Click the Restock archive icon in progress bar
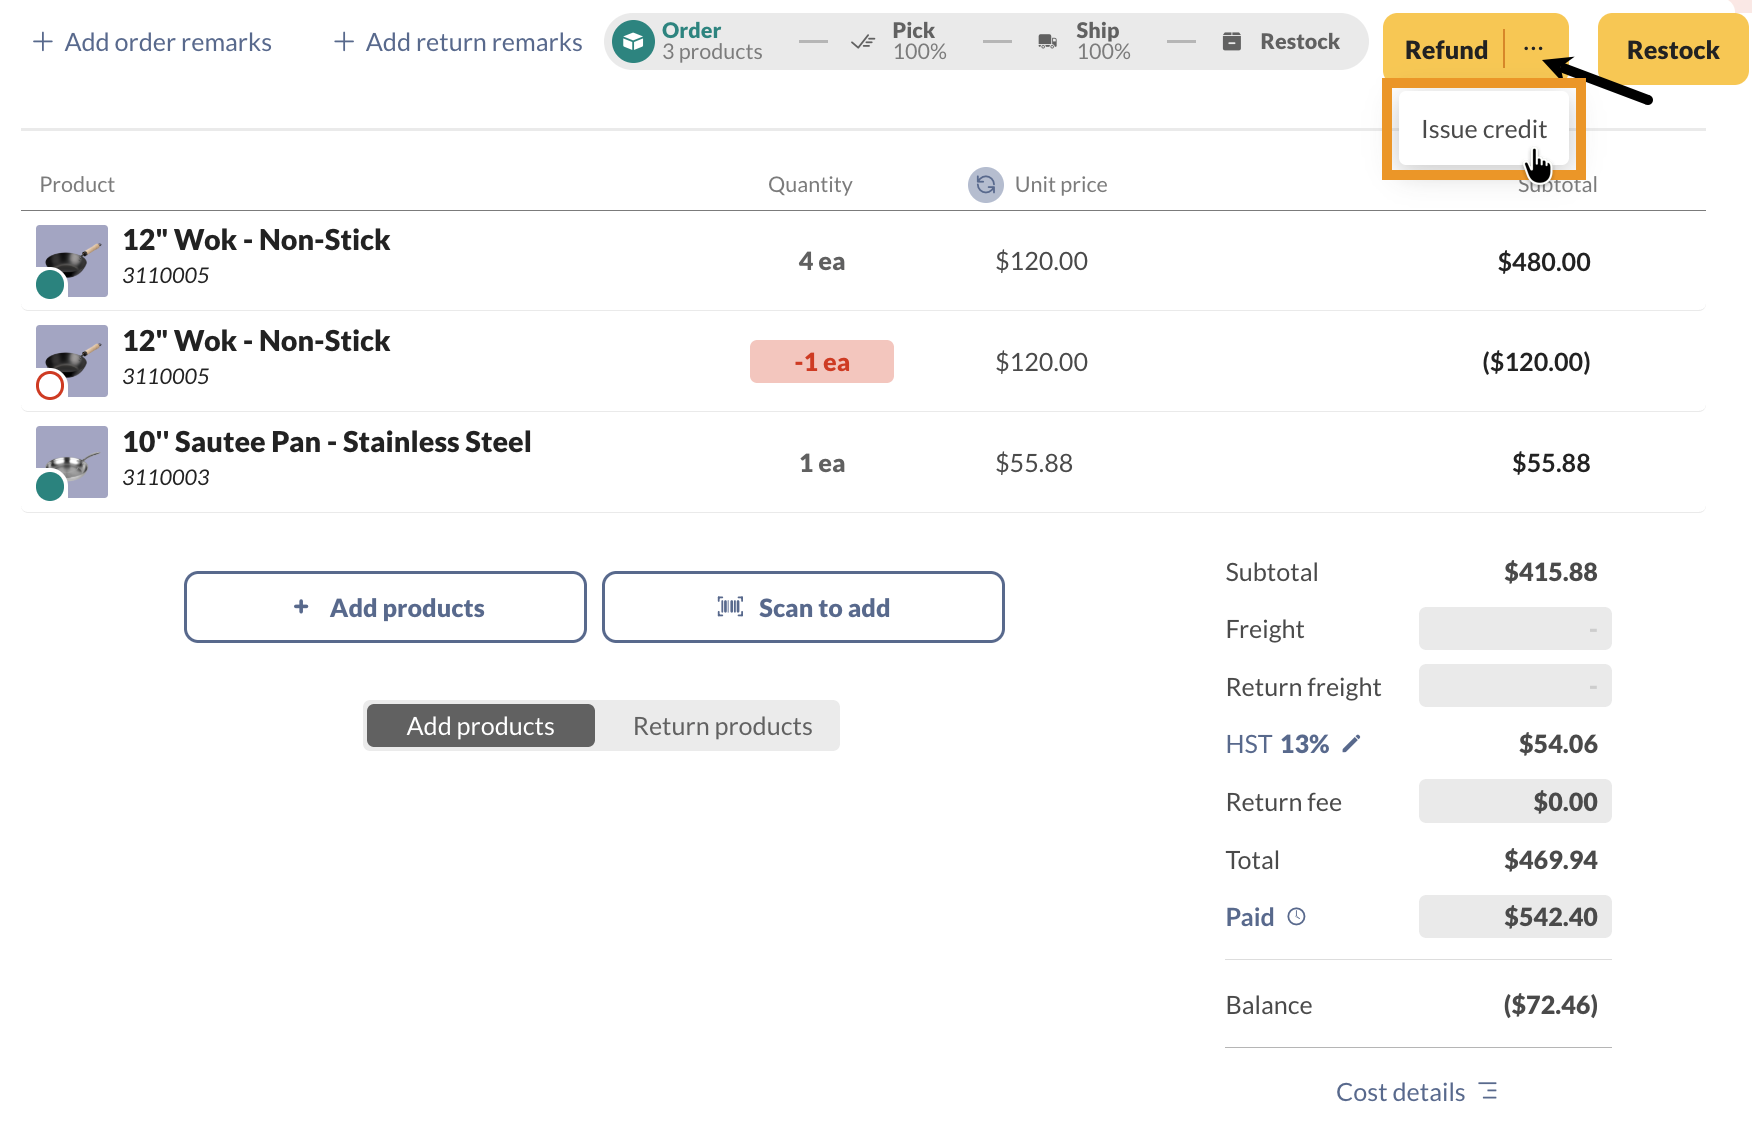This screenshot has width=1752, height=1140. click(x=1231, y=41)
